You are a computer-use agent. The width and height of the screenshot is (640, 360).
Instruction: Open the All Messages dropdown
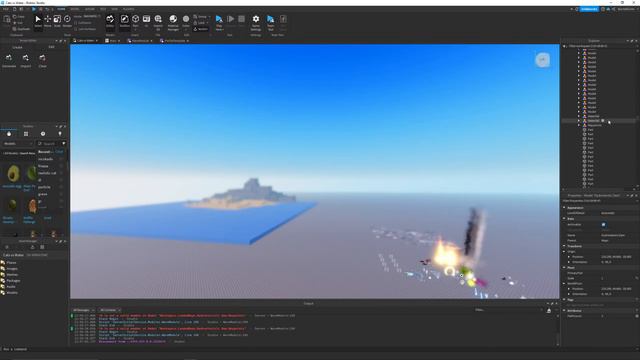coord(83,310)
